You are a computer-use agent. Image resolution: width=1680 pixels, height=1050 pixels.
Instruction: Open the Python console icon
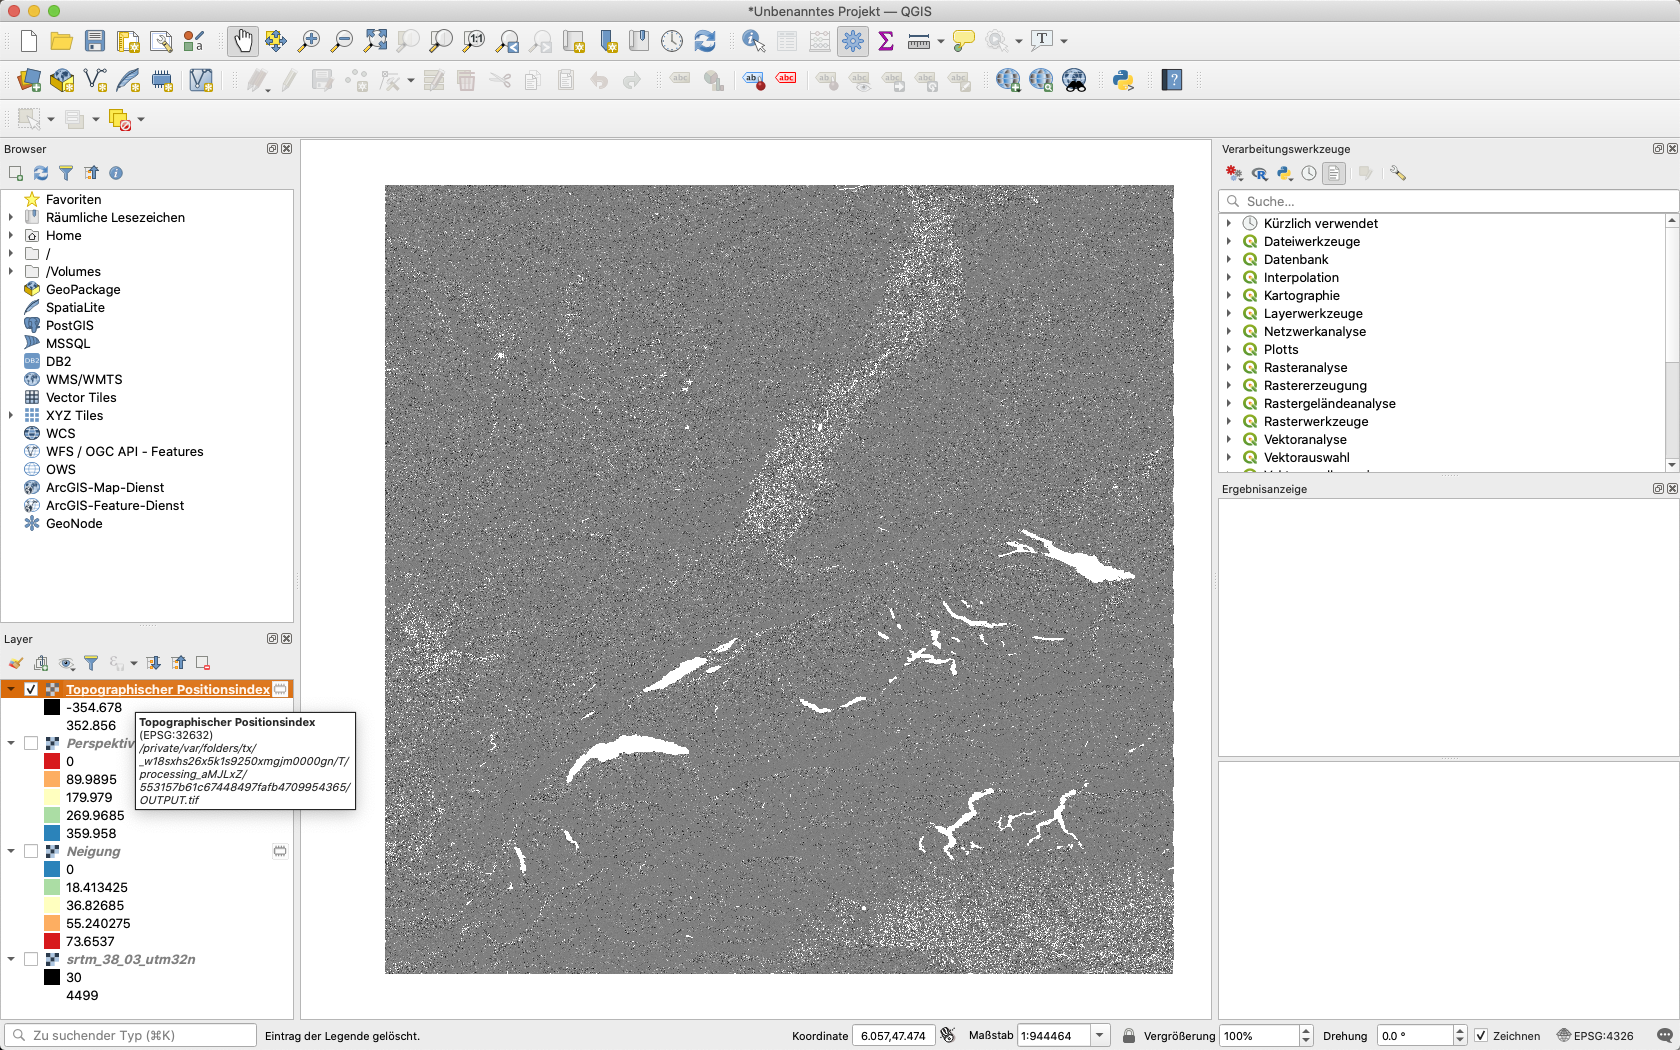point(1123,81)
